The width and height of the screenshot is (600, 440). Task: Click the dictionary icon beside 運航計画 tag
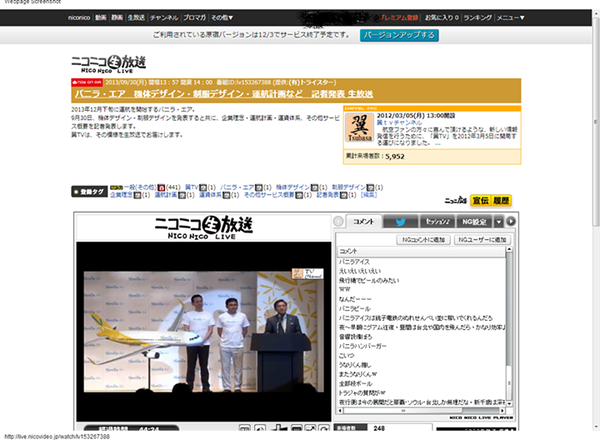point(182,196)
